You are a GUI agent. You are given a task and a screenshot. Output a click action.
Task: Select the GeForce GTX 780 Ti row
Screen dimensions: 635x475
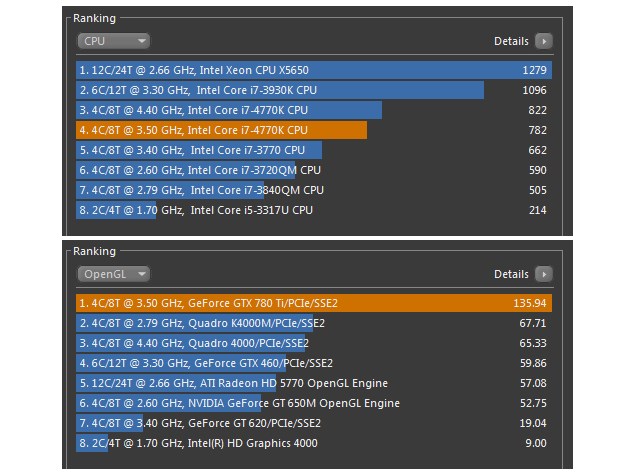point(314,303)
